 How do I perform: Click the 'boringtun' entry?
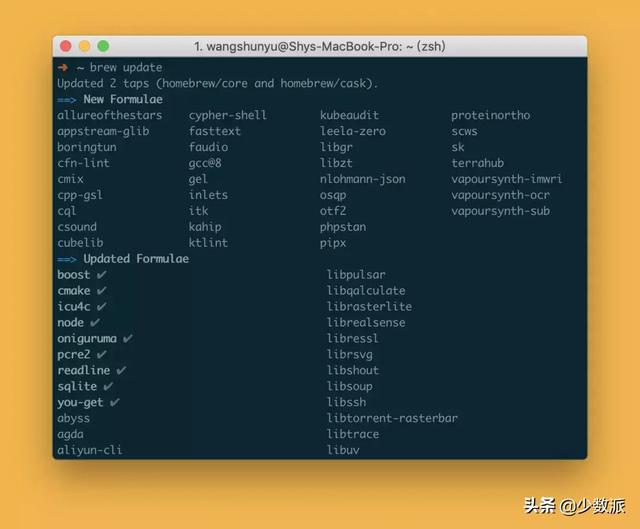(87, 147)
